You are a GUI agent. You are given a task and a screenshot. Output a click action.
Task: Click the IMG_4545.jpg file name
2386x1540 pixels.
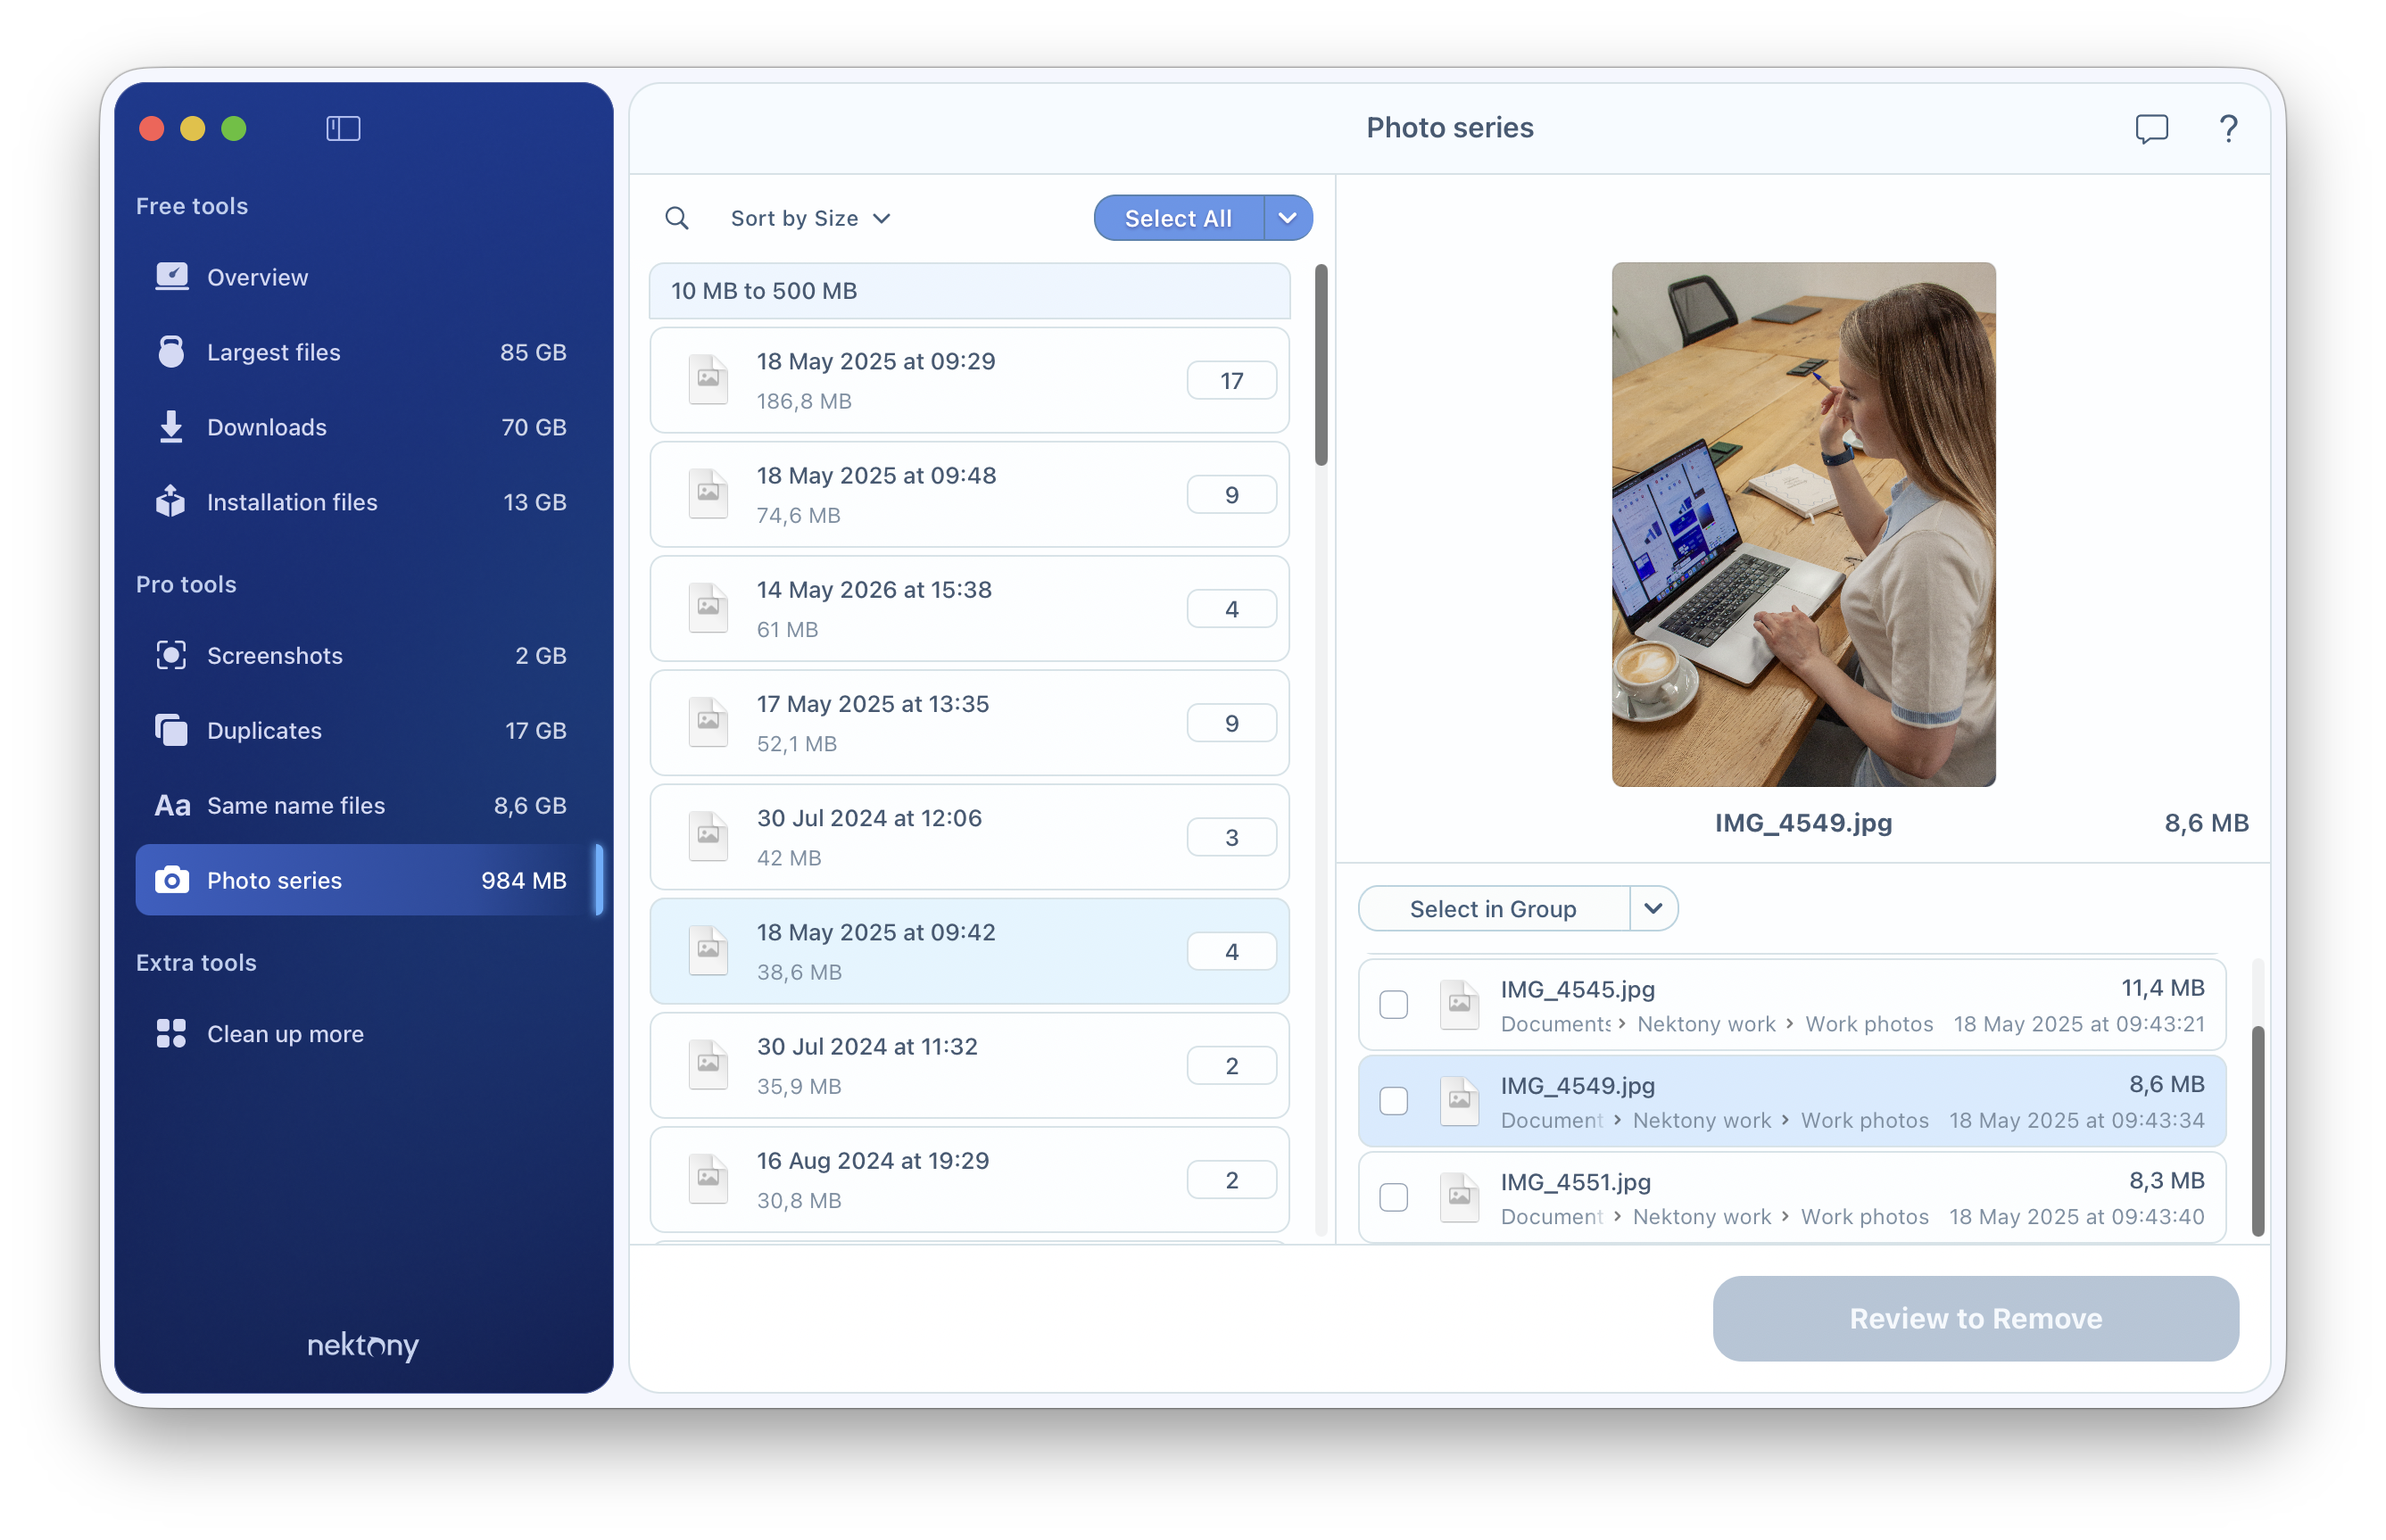(x=1577, y=989)
